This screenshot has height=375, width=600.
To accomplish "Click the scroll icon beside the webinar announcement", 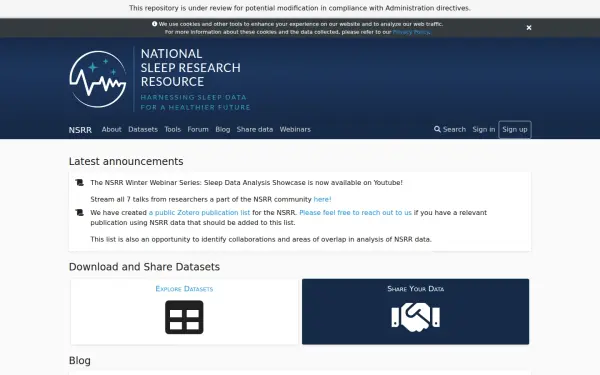I will [x=80, y=183].
